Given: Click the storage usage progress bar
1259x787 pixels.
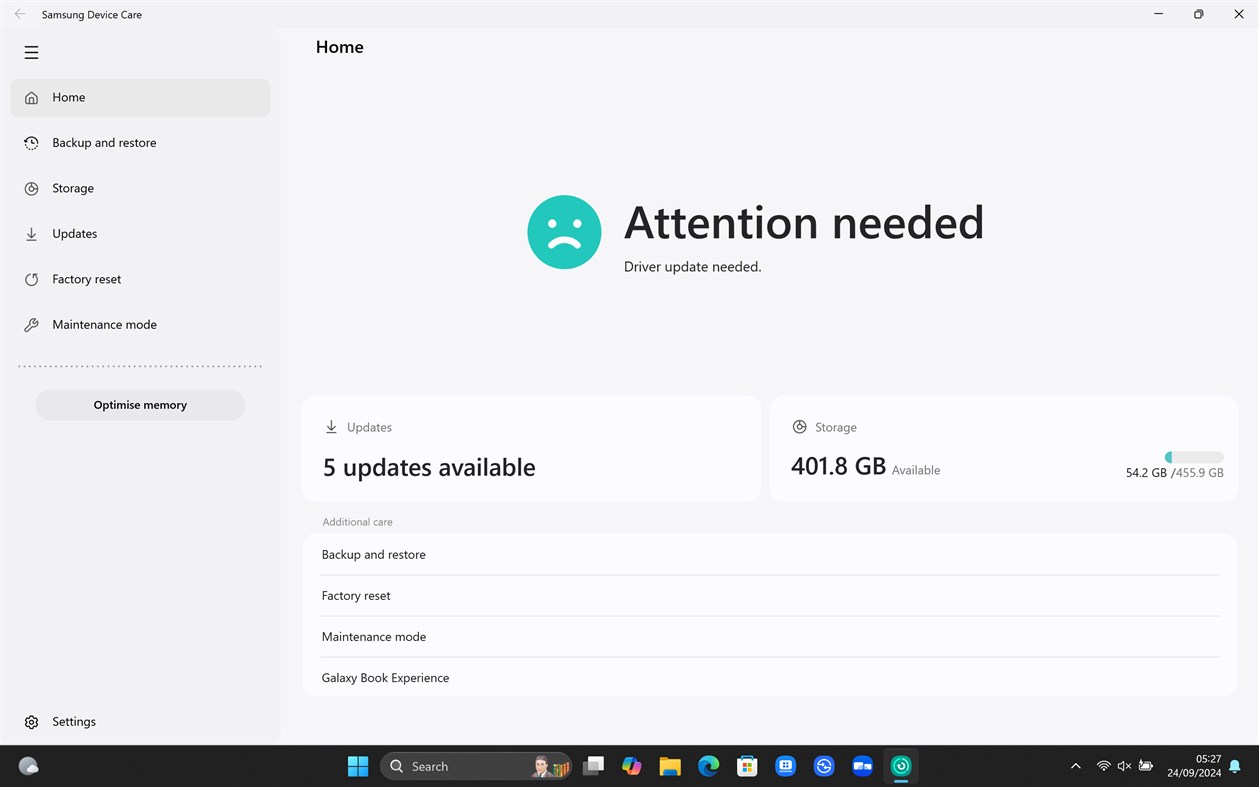Looking at the screenshot, I should tap(1193, 457).
